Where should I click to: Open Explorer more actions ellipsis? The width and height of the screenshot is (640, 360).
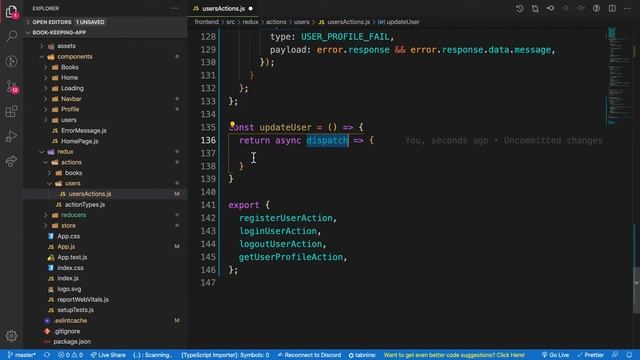pyautogui.click(x=175, y=9)
